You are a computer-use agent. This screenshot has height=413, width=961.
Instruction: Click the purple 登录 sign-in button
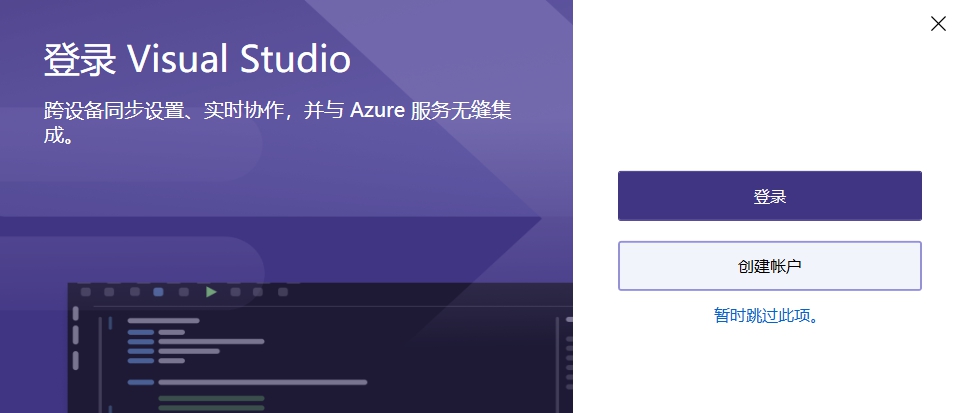(769, 196)
